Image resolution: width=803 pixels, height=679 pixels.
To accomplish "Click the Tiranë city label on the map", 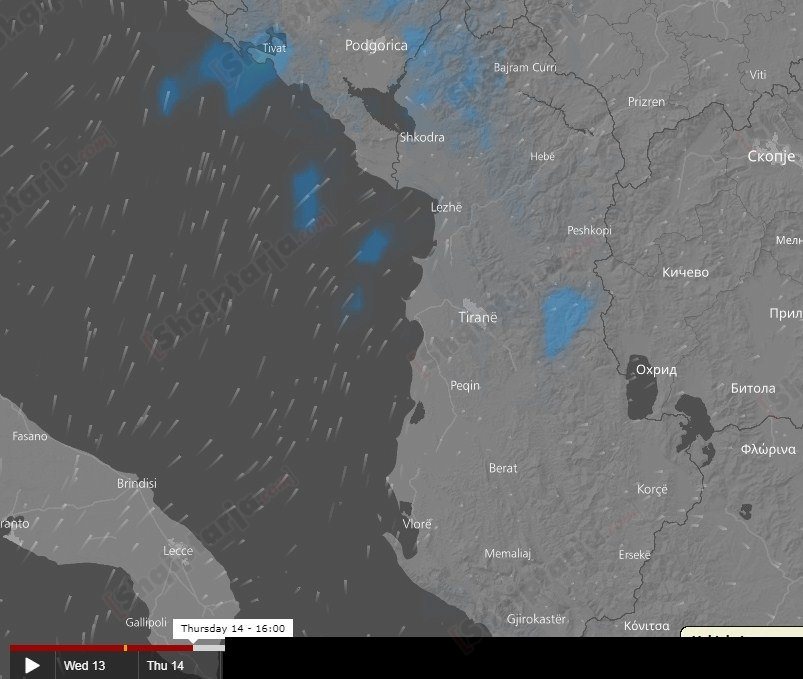I will pos(477,317).
